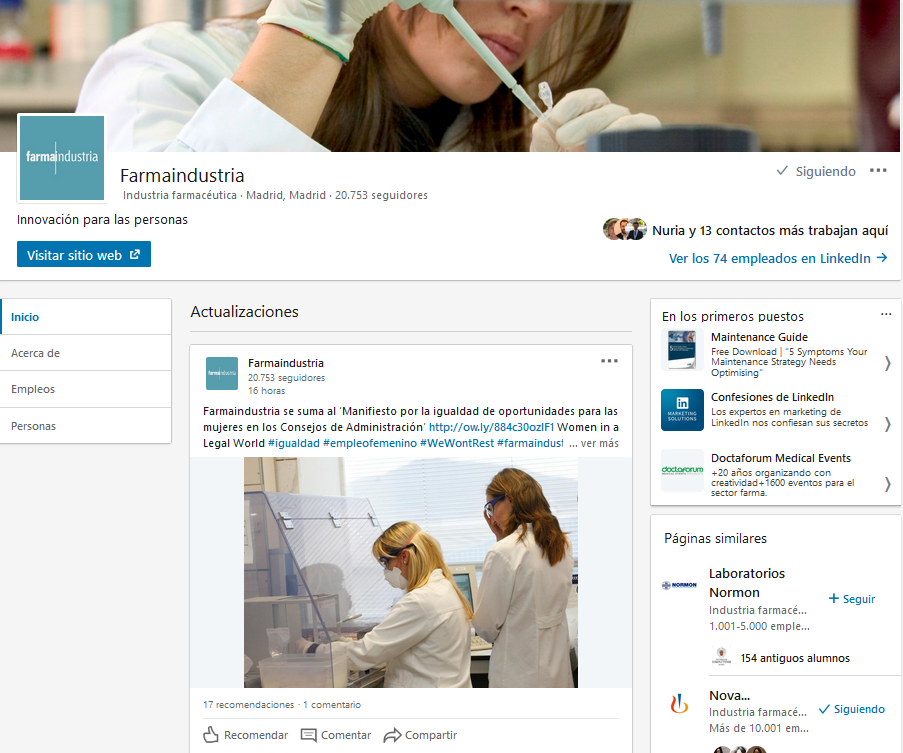
Task: Expand the Confesiones de LinkedIn chevron
Action: click(887, 424)
